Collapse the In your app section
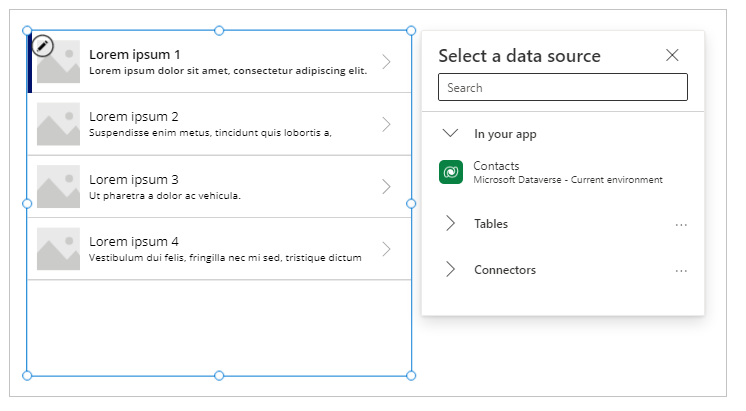Screen dimensions: 746x411 (450, 133)
